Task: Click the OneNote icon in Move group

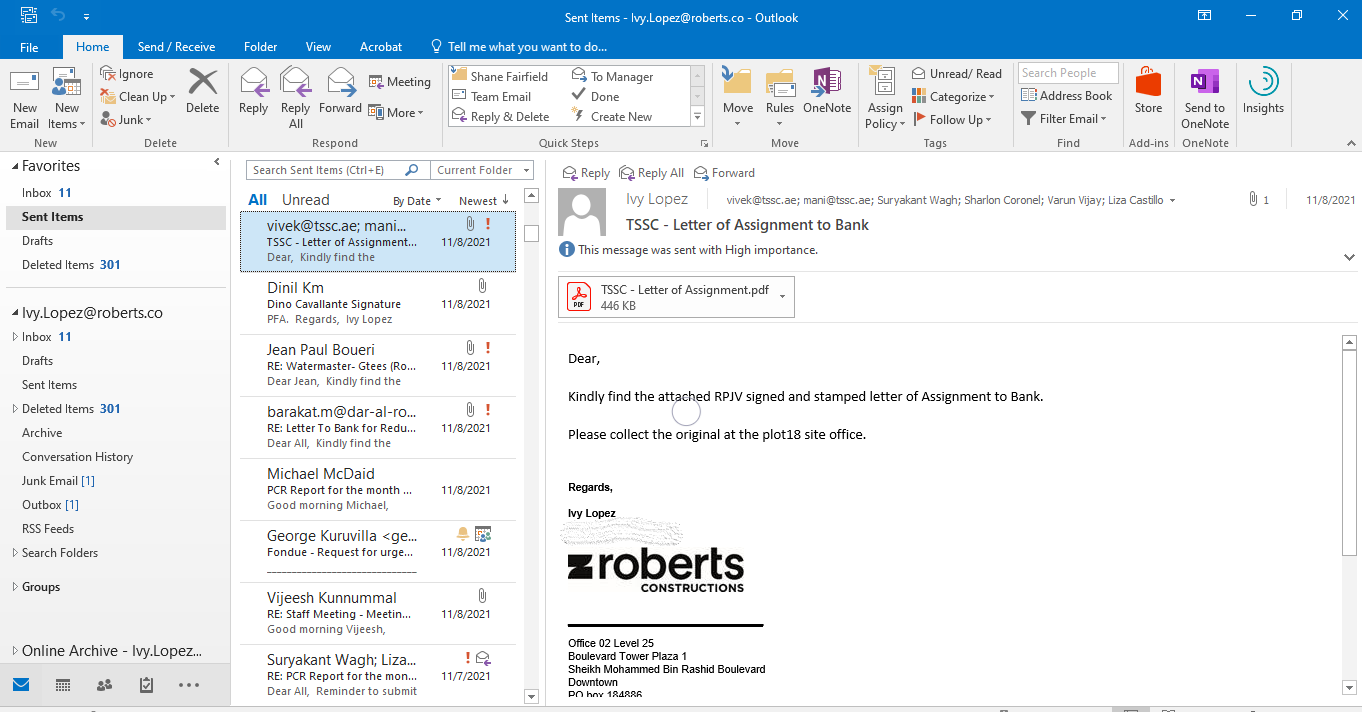Action: [827, 82]
